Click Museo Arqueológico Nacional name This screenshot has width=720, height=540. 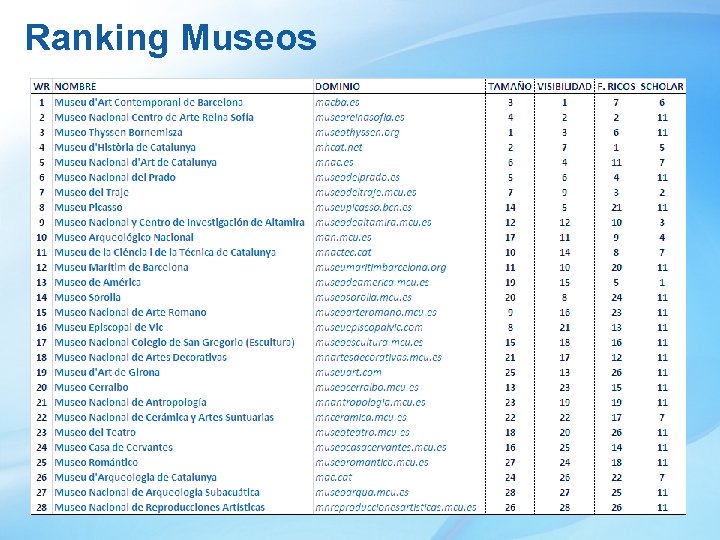pyautogui.click(x=124, y=237)
